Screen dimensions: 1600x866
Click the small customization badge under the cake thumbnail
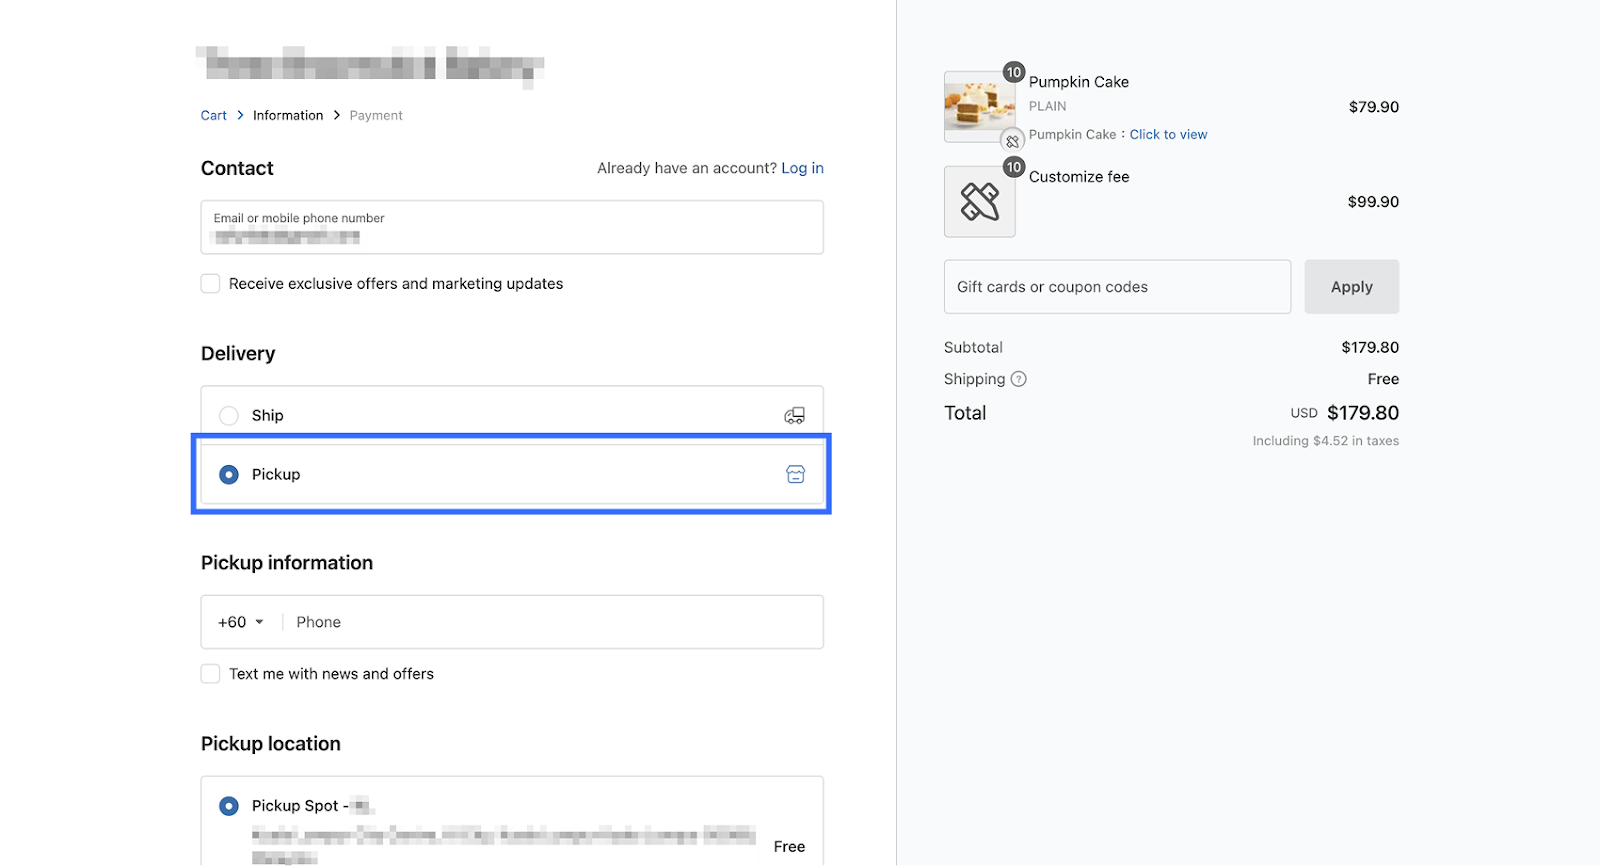tap(1012, 141)
